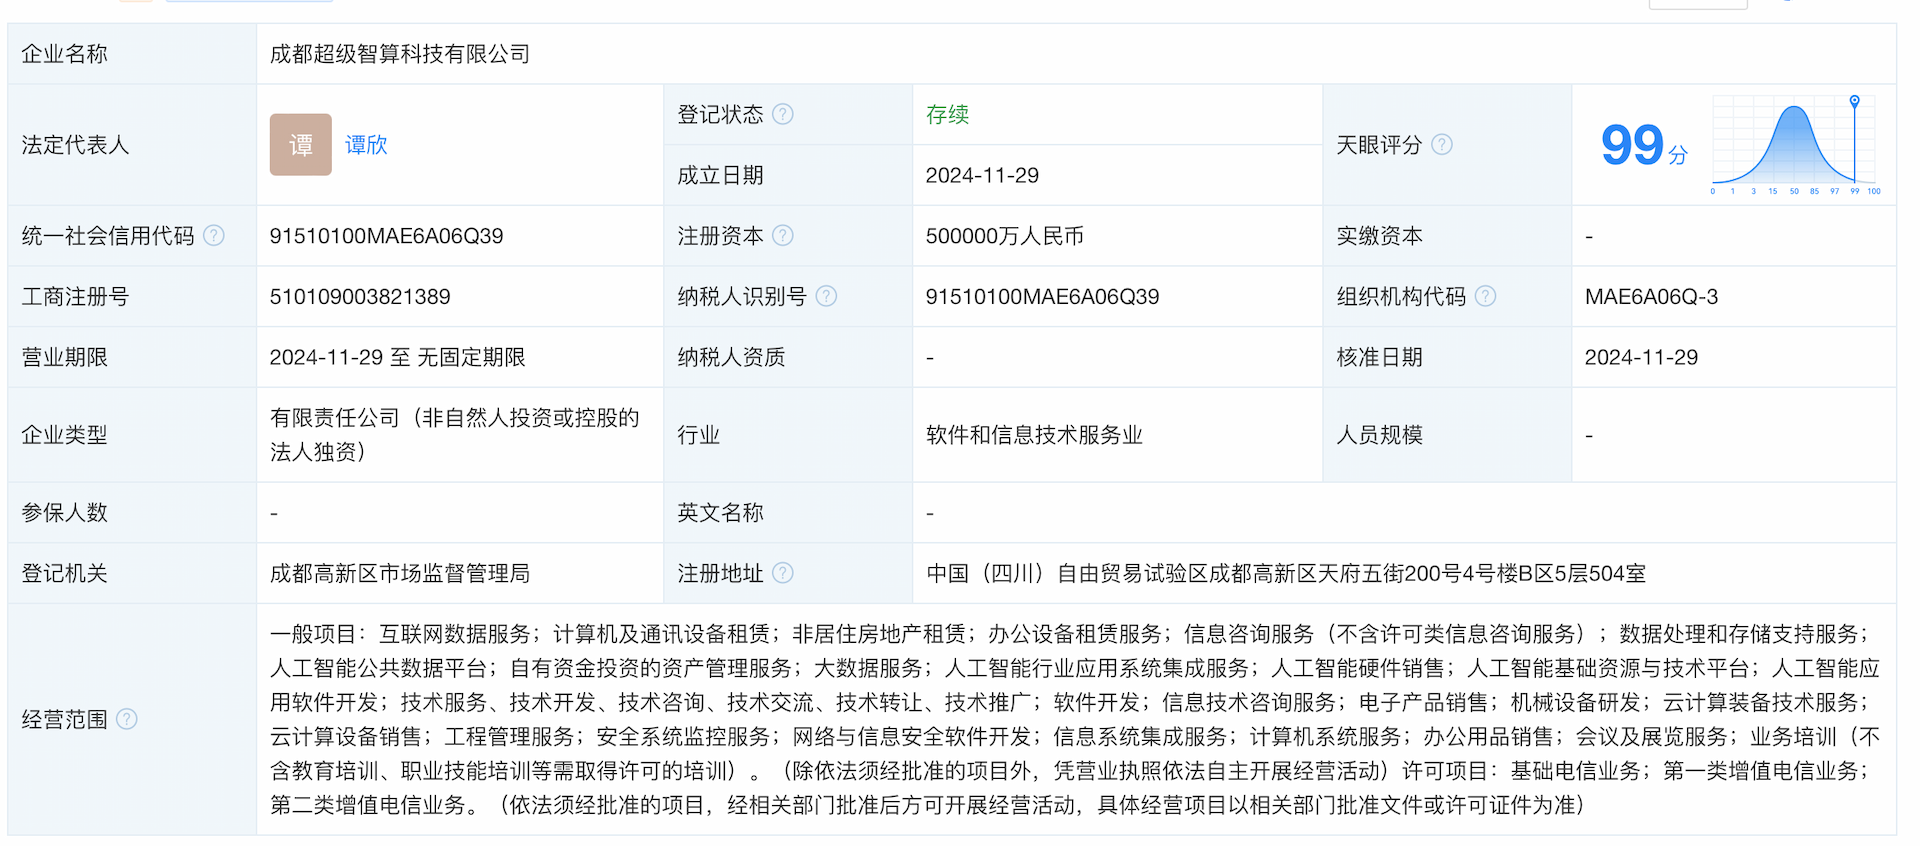The width and height of the screenshot is (1920, 846).
Task: Click the score distribution bell curve chart
Action: [1794, 145]
